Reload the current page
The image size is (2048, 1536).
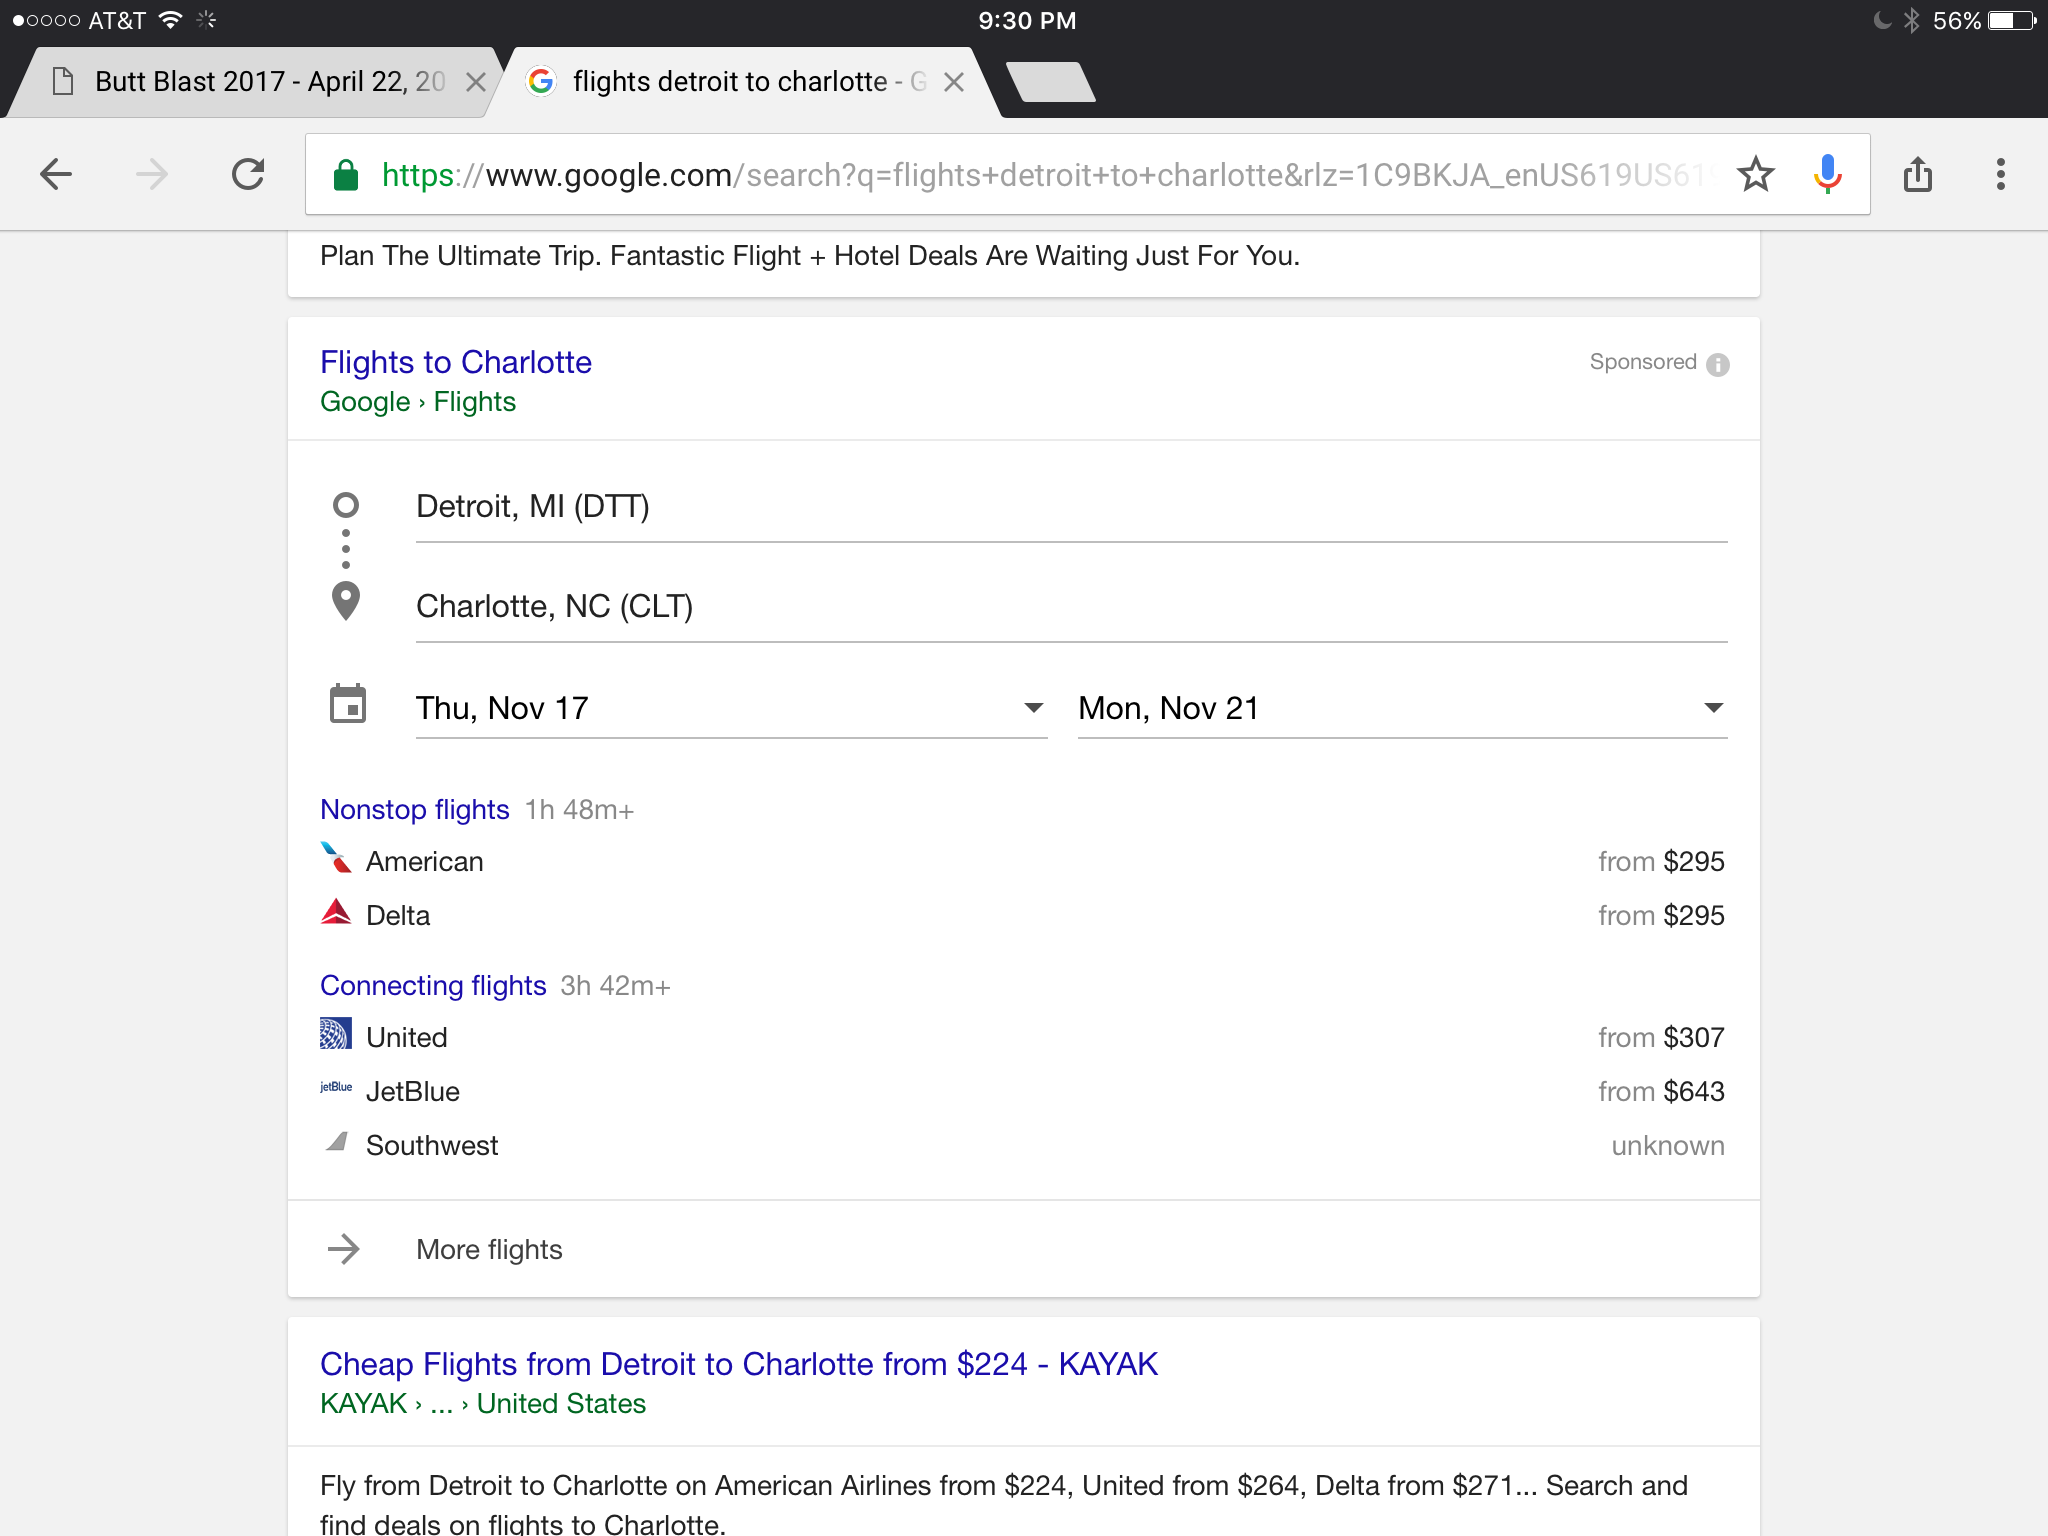[x=248, y=175]
